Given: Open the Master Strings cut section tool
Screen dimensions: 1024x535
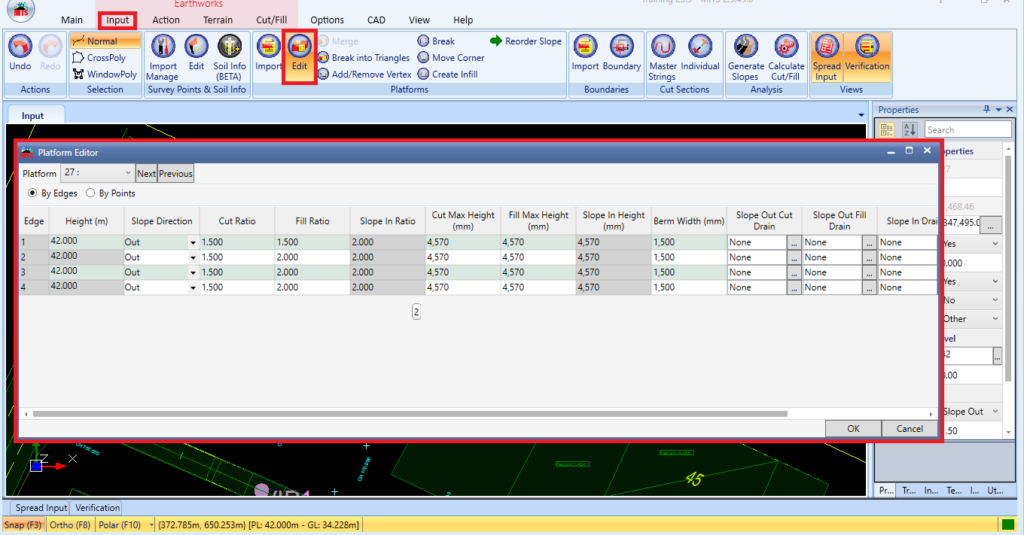Looking at the screenshot, I should coord(663,57).
